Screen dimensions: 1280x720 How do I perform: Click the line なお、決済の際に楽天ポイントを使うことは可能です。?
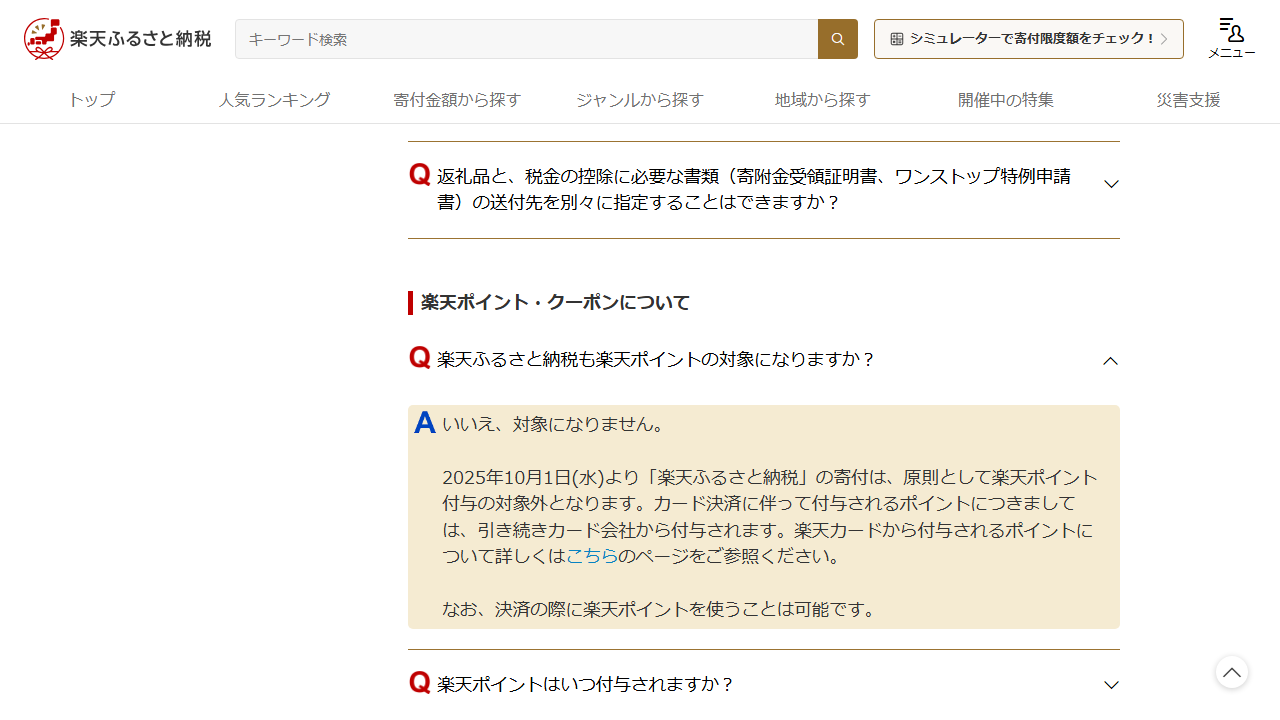pos(660,609)
